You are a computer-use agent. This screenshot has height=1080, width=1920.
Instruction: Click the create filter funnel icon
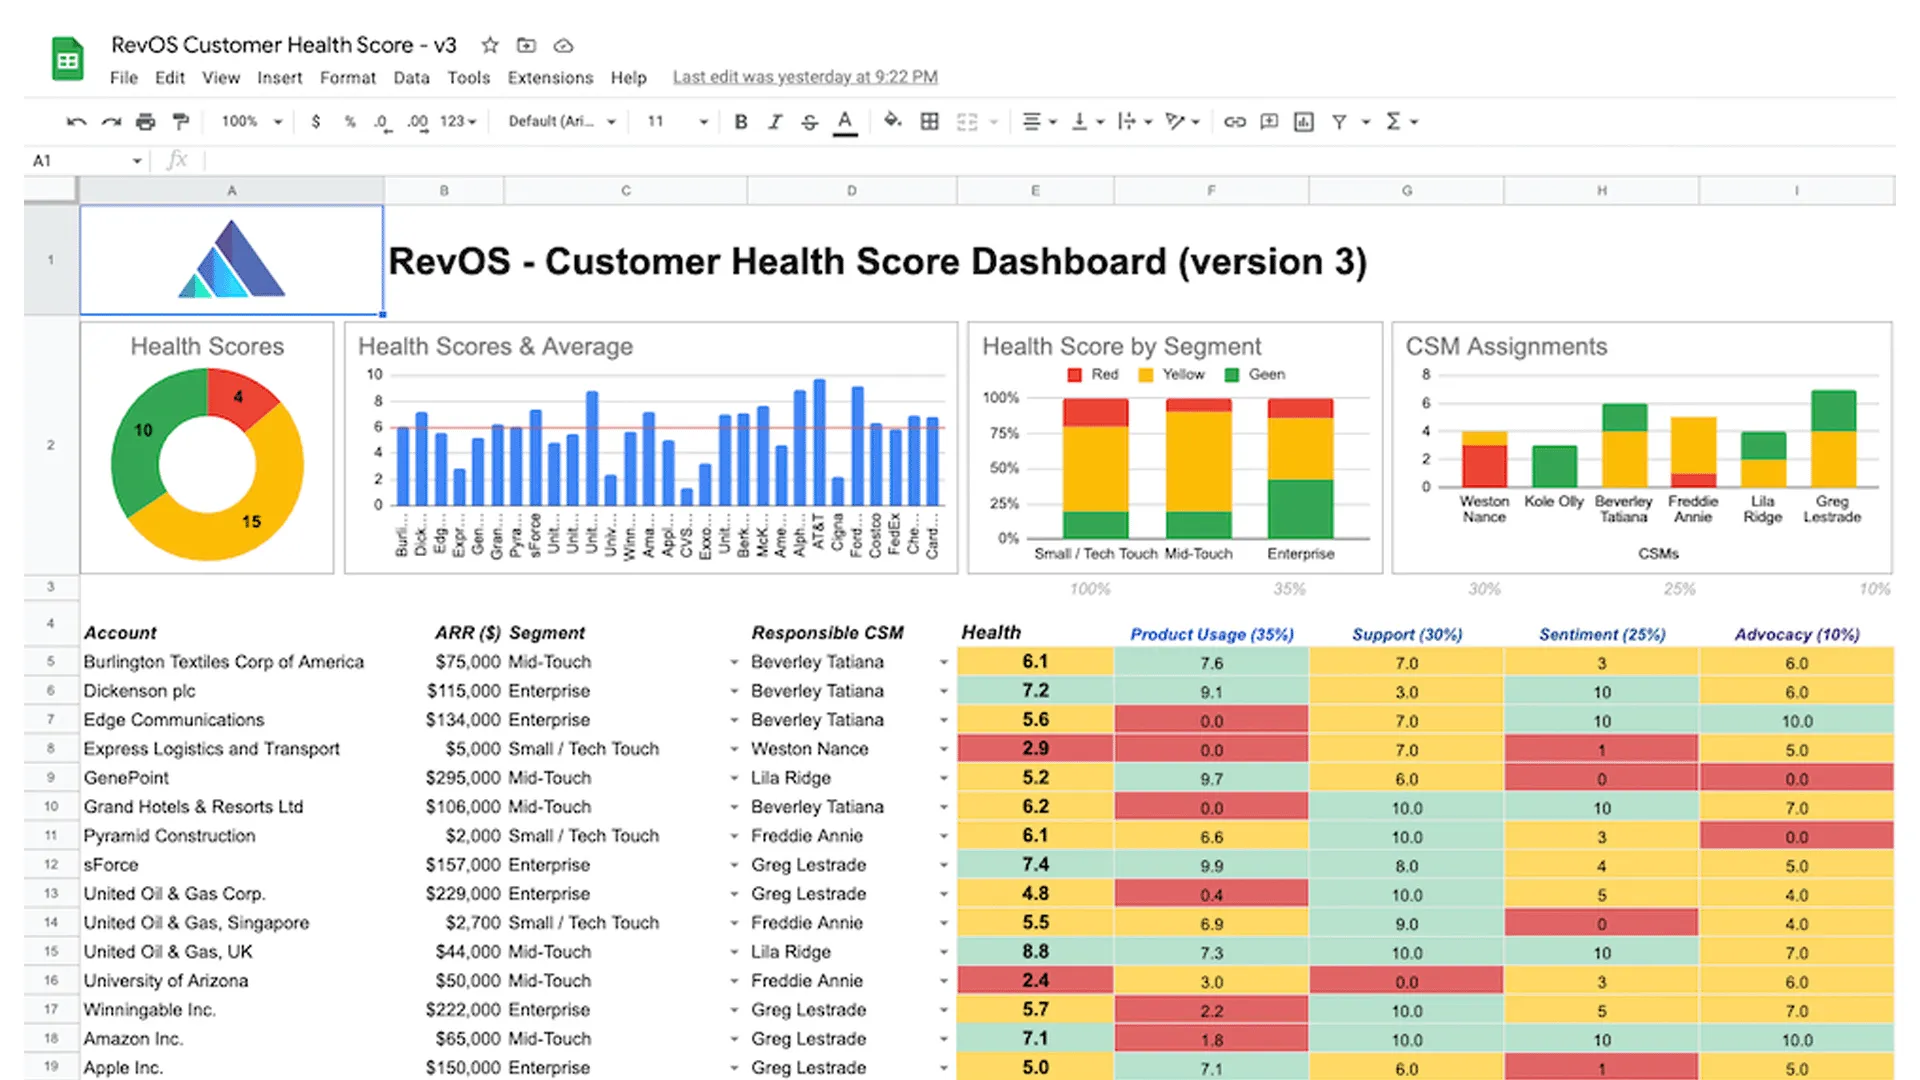click(1339, 122)
